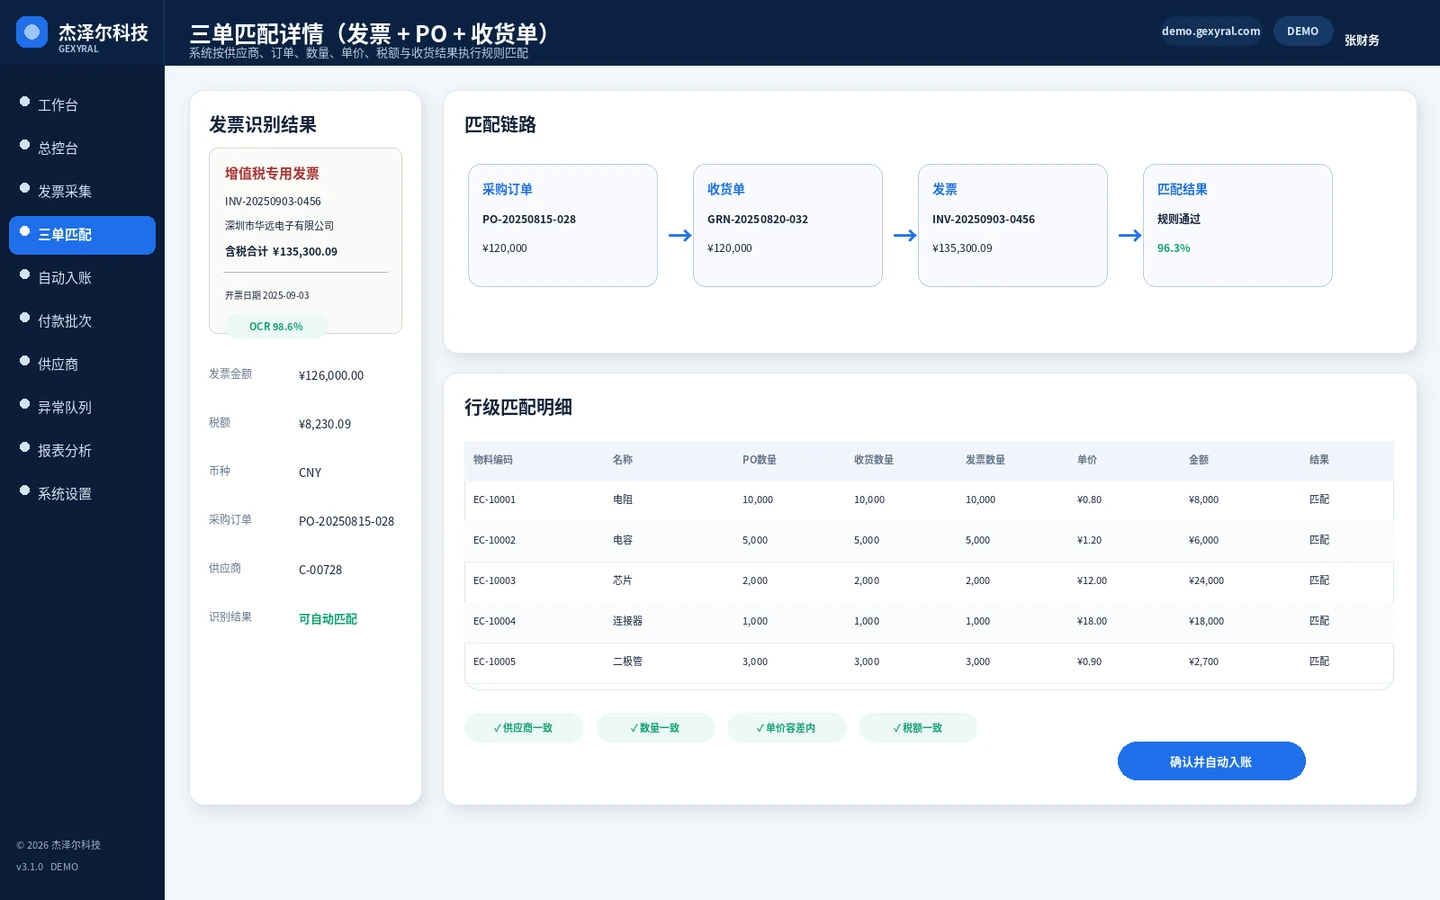The width and height of the screenshot is (1440, 900).
Task: Go to 异常队列 in the sidebar
Action: tap(82, 407)
